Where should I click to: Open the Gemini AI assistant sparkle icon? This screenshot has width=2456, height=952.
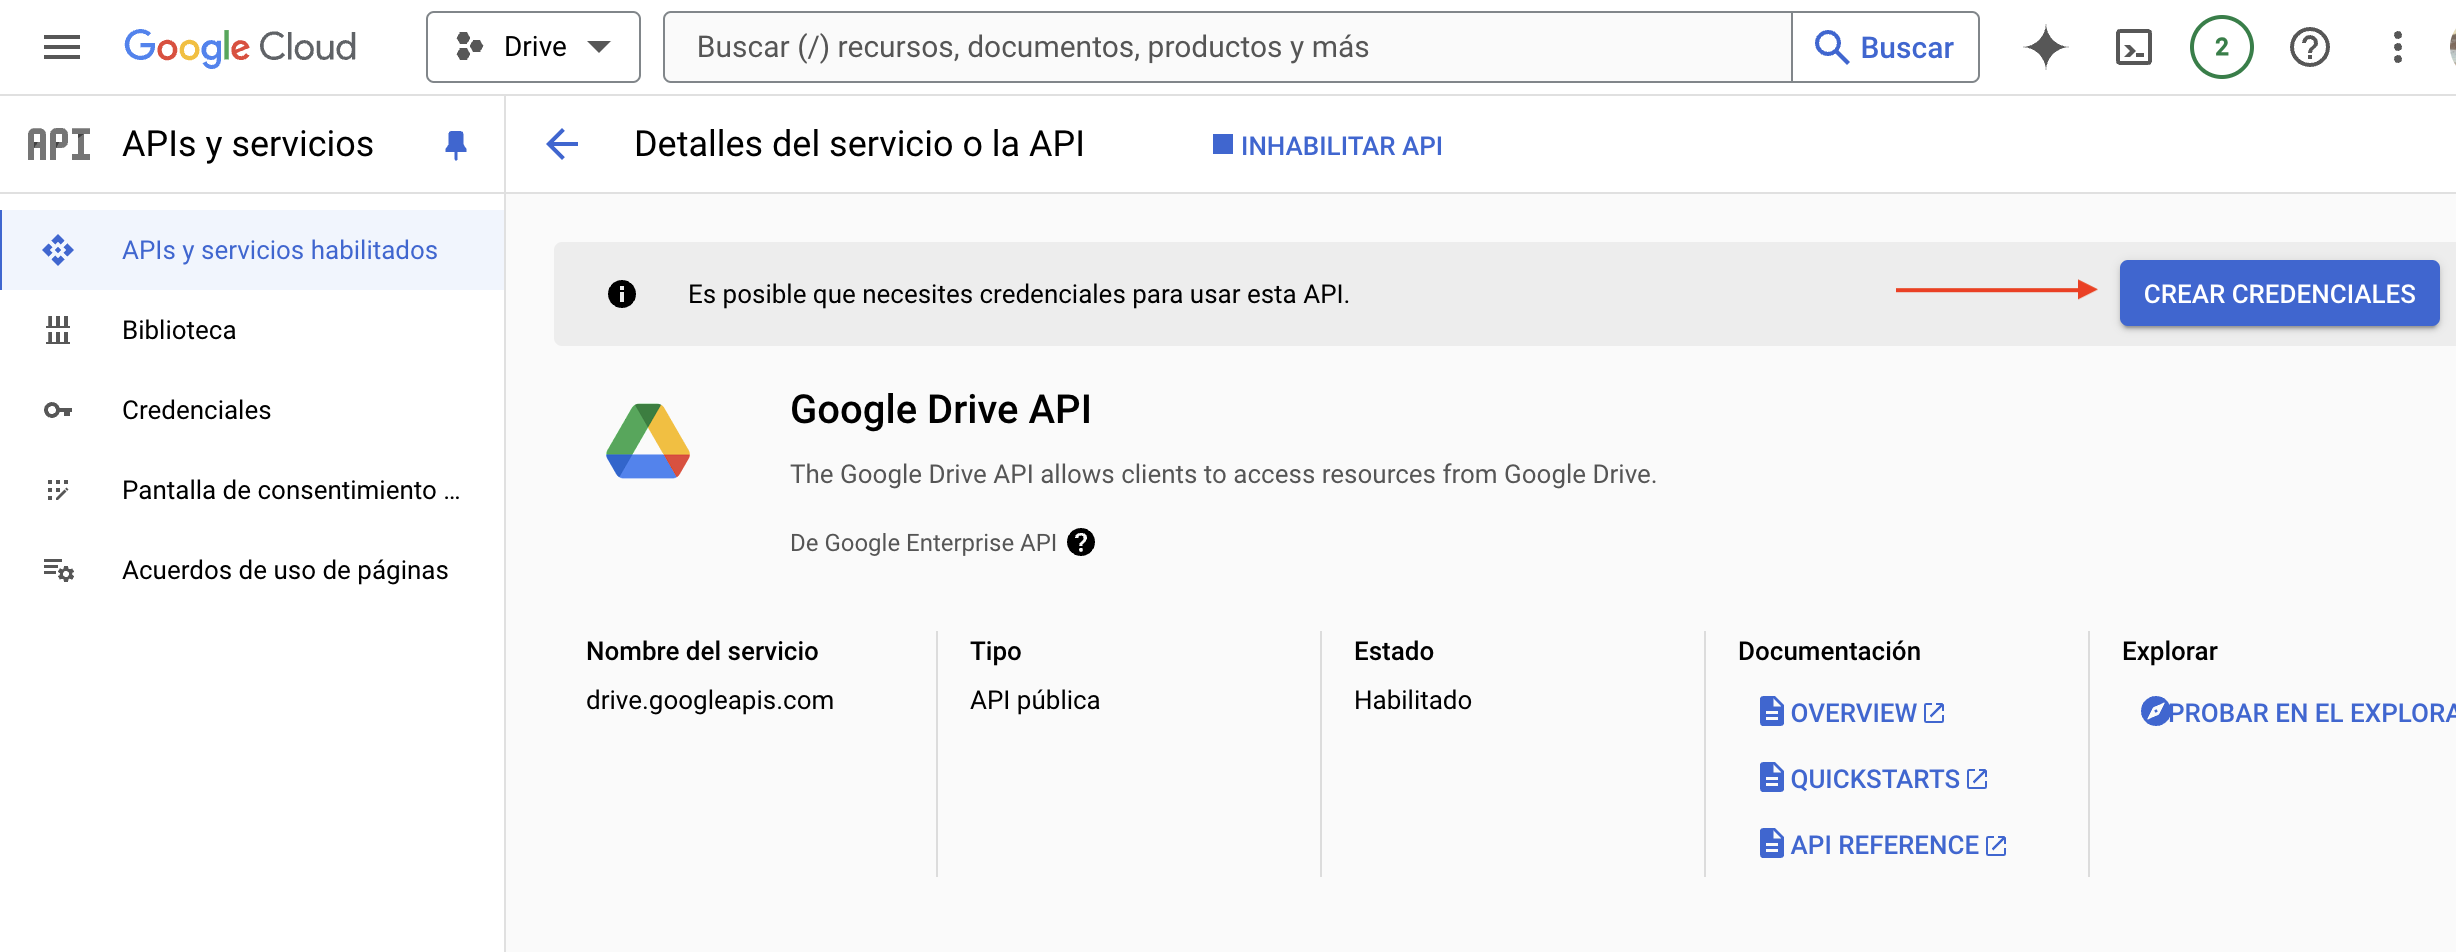coord(2045,47)
